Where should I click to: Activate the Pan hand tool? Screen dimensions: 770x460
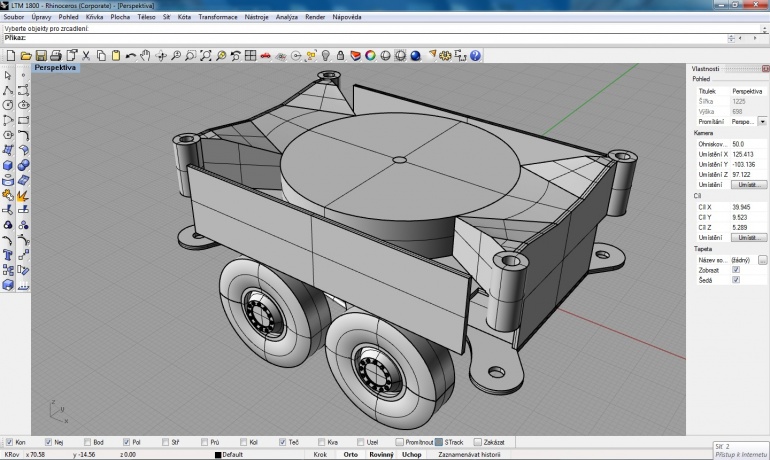pyautogui.click(x=145, y=55)
